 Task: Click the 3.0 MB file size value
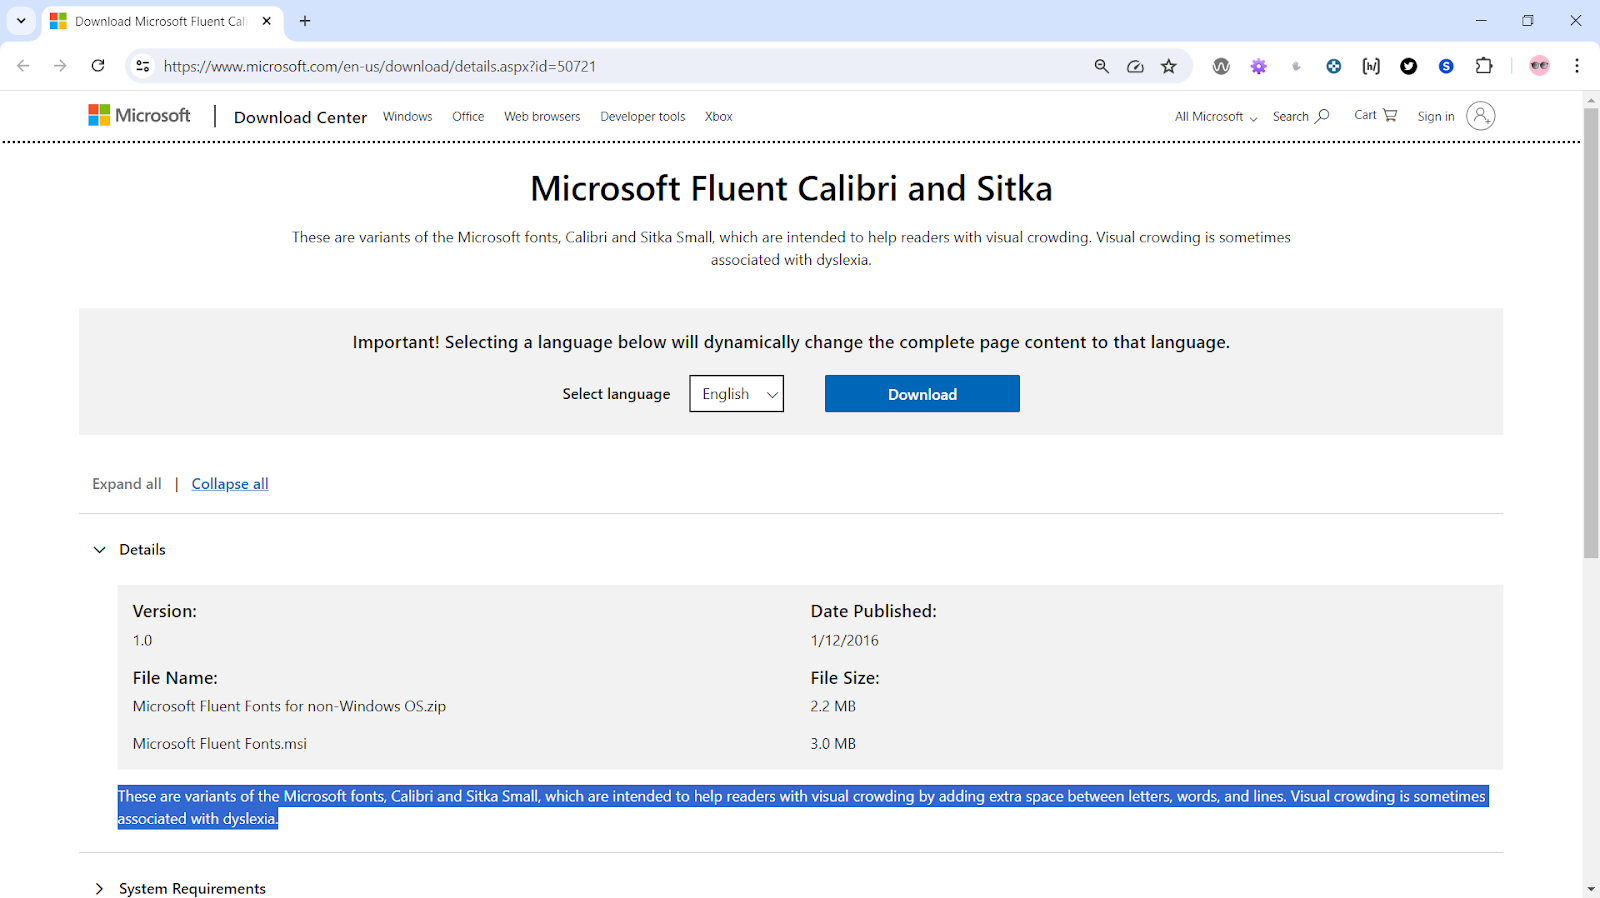(833, 744)
